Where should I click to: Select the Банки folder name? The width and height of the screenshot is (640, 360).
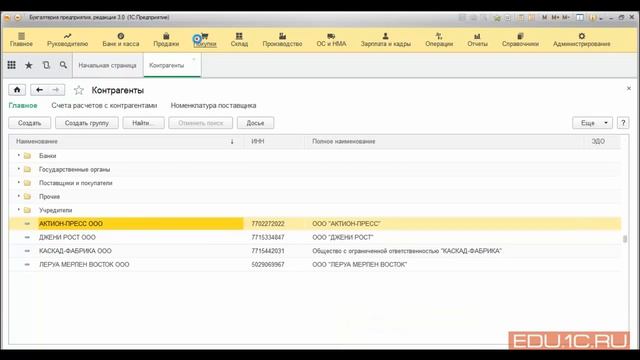(47, 156)
